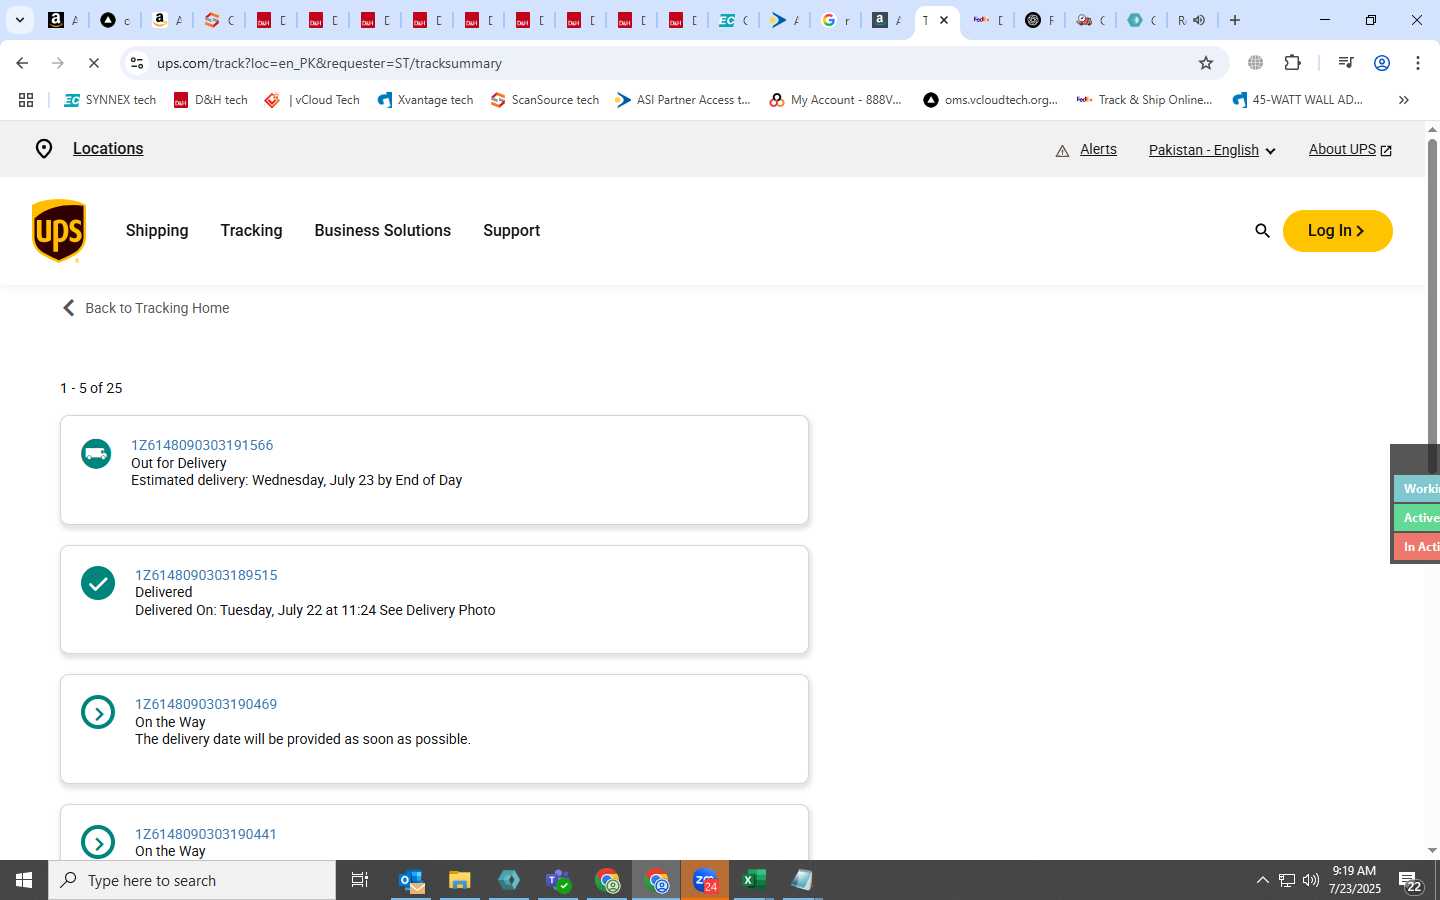Open 45-WATT WALL AD bookmark
The image size is (1440, 900).
pos(1297,100)
